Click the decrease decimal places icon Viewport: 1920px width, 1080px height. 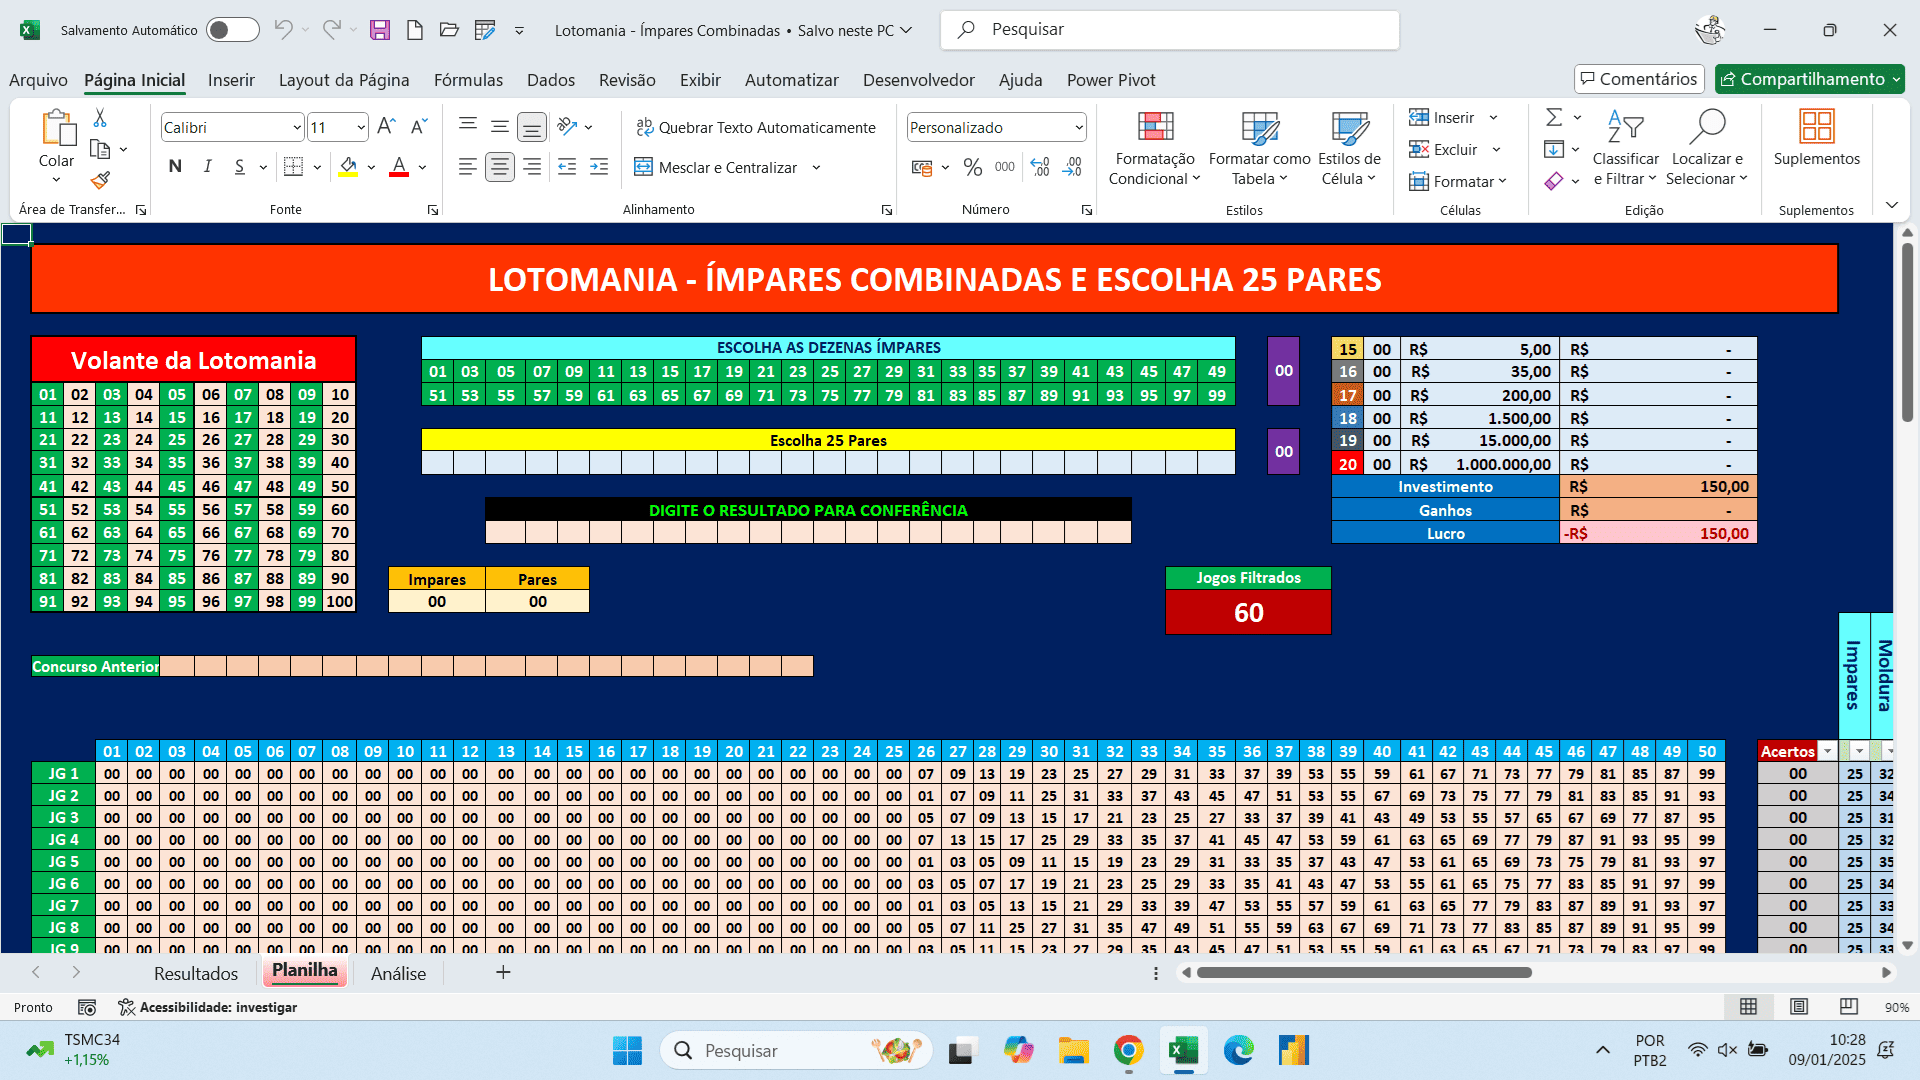pos(1072,167)
